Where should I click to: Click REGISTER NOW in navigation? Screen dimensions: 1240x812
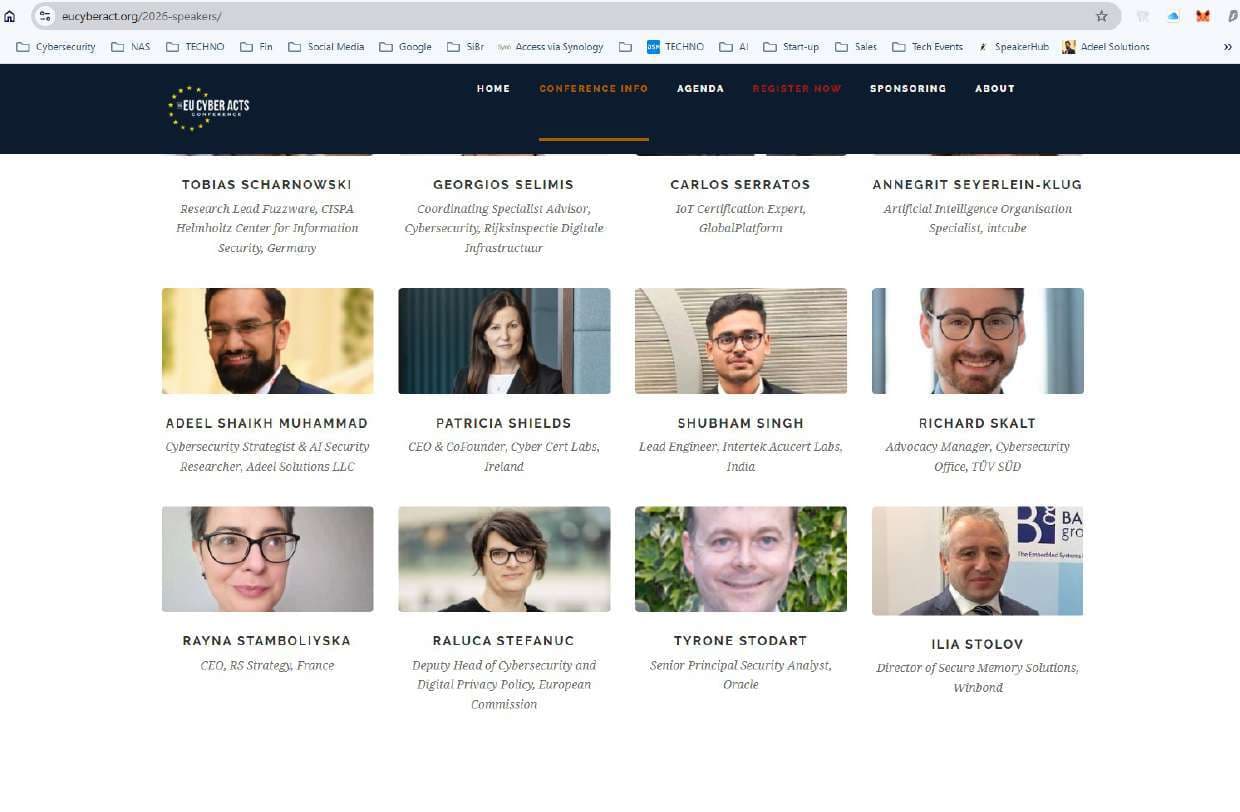(797, 89)
